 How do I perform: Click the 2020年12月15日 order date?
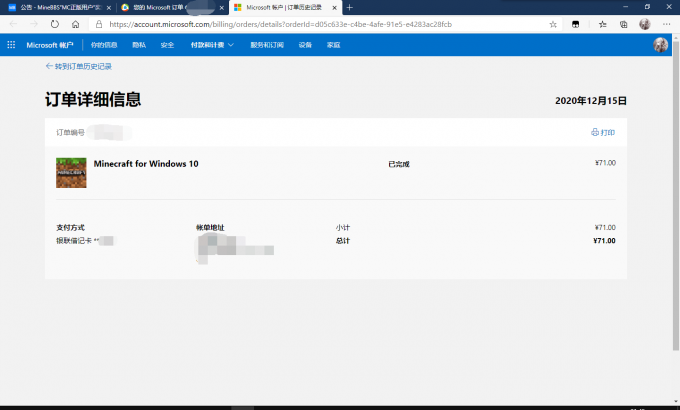pyautogui.click(x=591, y=101)
